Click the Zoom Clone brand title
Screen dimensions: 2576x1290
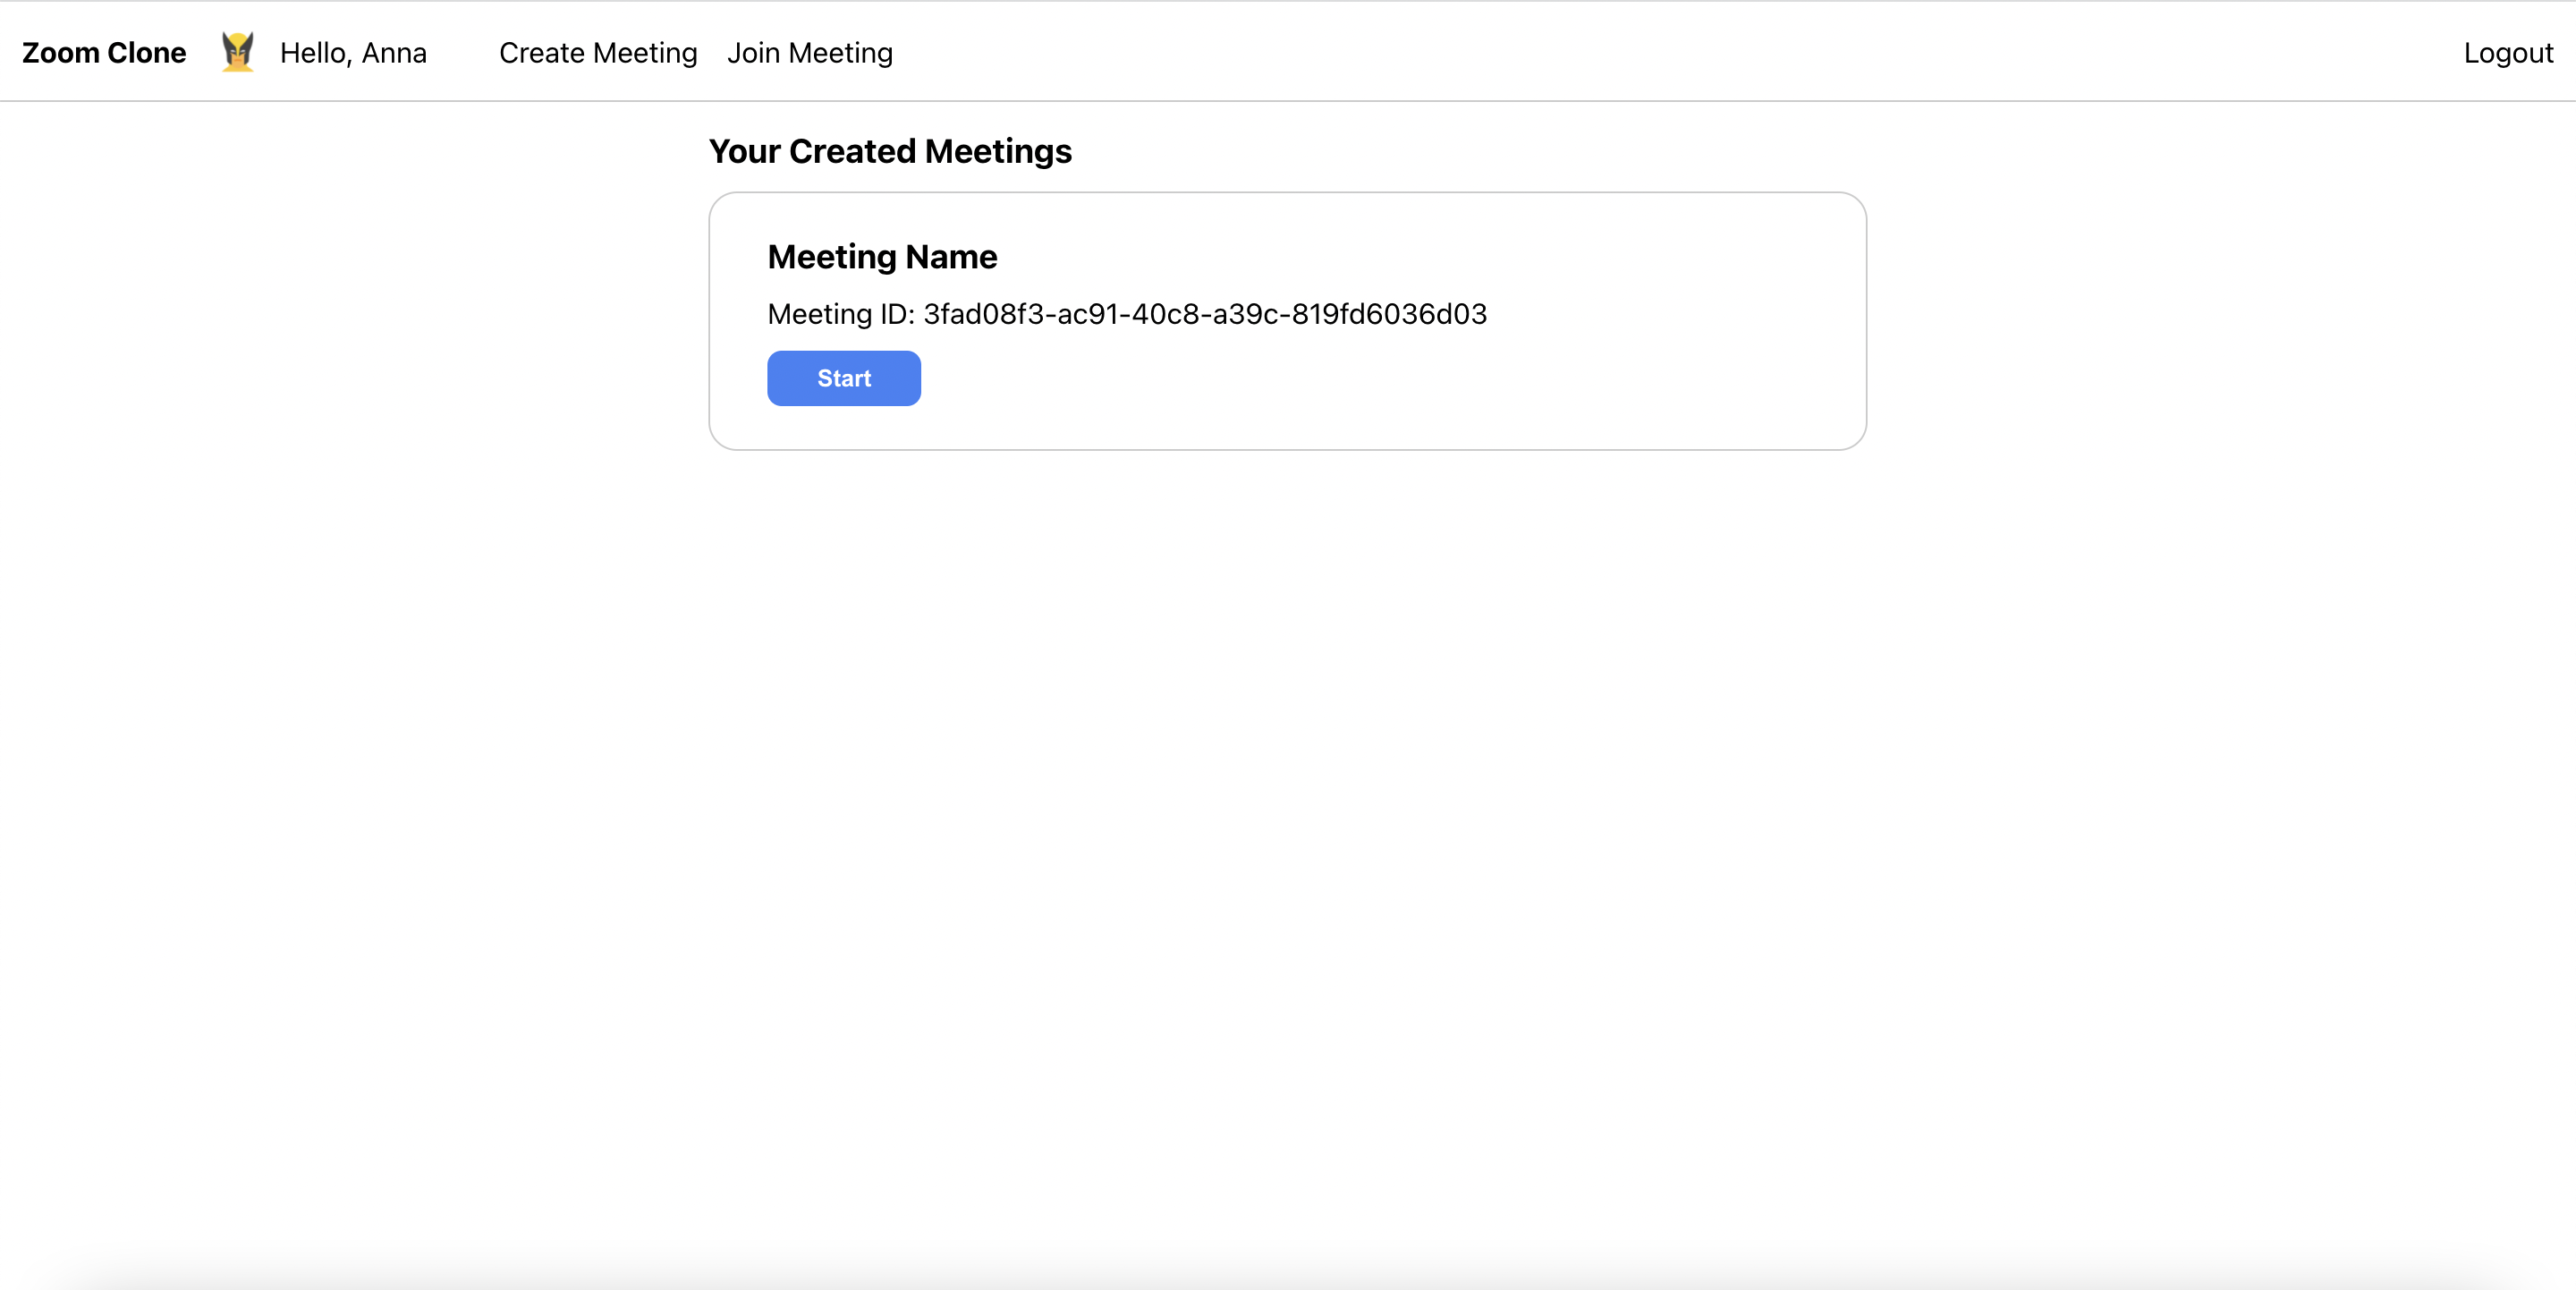(104, 53)
